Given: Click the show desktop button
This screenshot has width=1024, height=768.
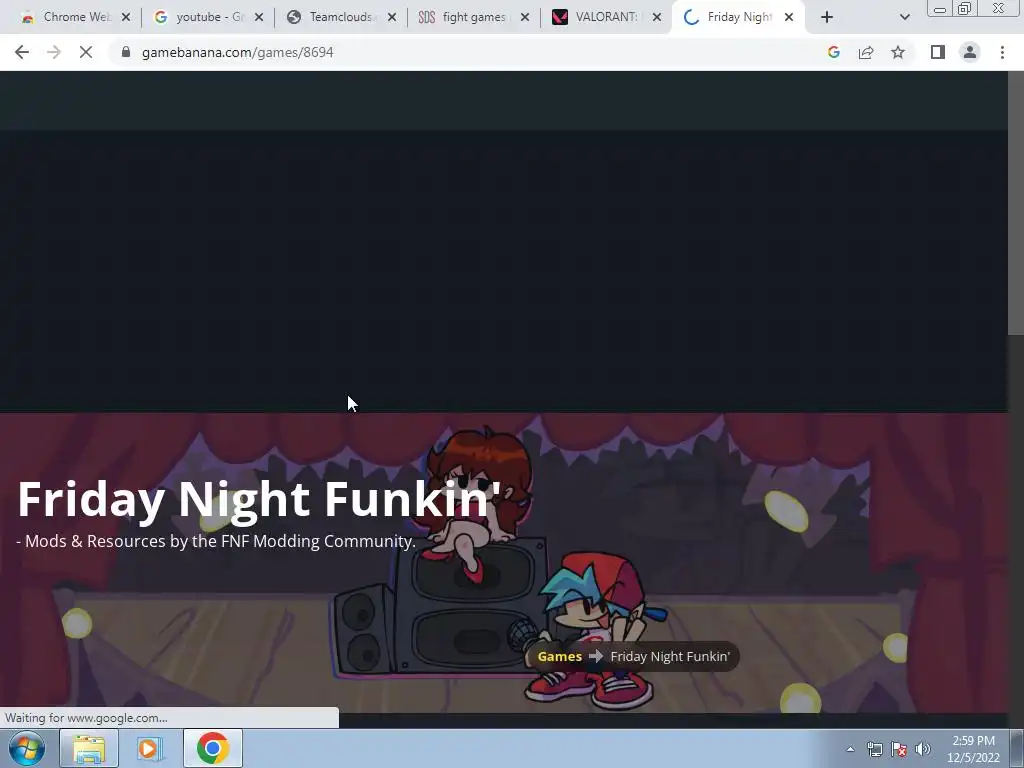Looking at the screenshot, I should (1017, 748).
